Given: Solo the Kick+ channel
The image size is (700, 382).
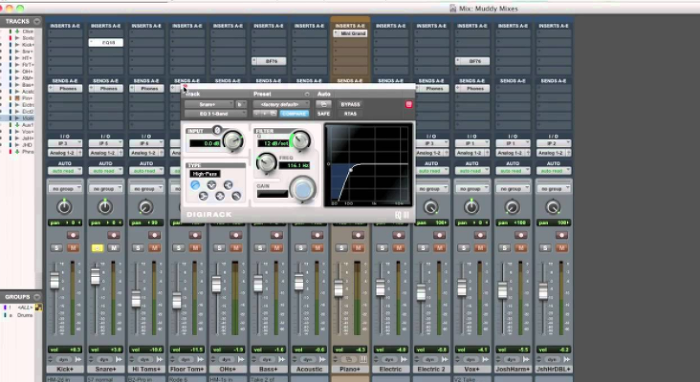Looking at the screenshot, I should pos(57,248).
